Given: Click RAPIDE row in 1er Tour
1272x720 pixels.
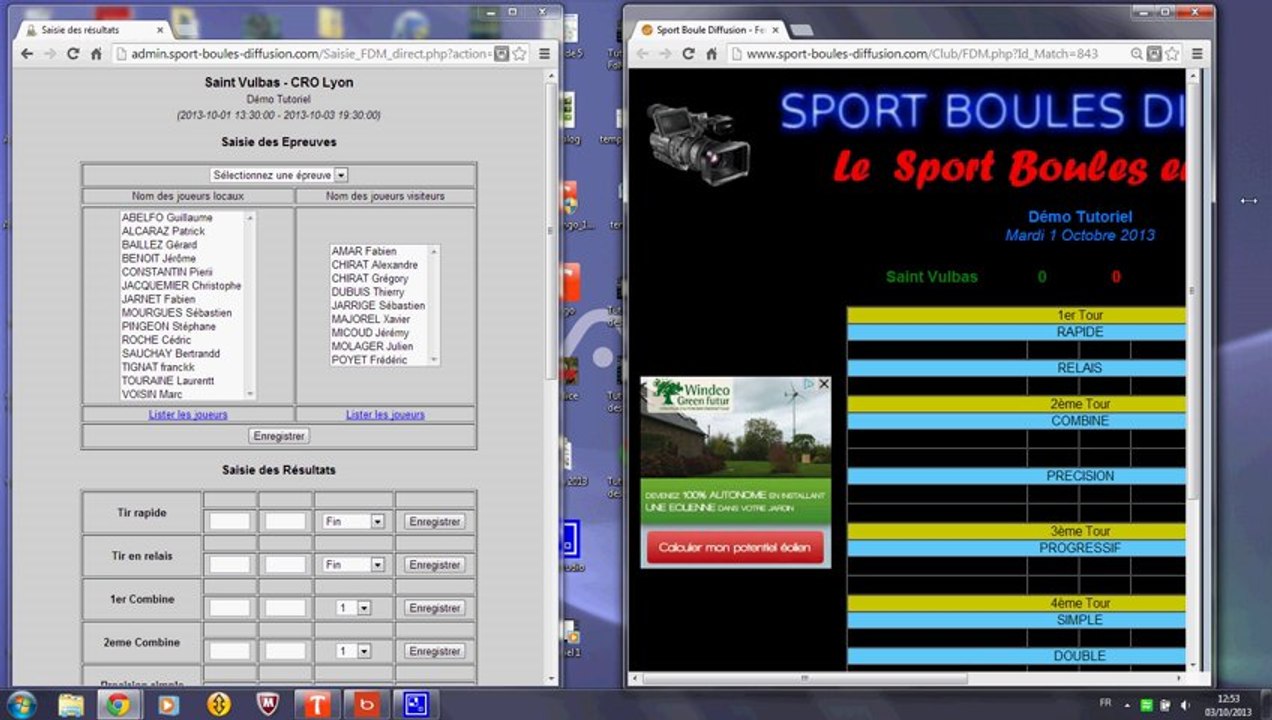Looking at the screenshot, I should pyautogui.click(x=1016, y=332).
